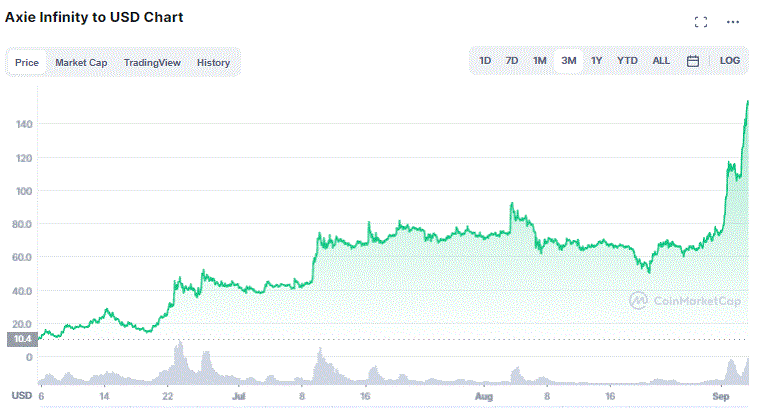Select the 1Y time range
The width and height of the screenshot is (763, 408).
click(597, 61)
